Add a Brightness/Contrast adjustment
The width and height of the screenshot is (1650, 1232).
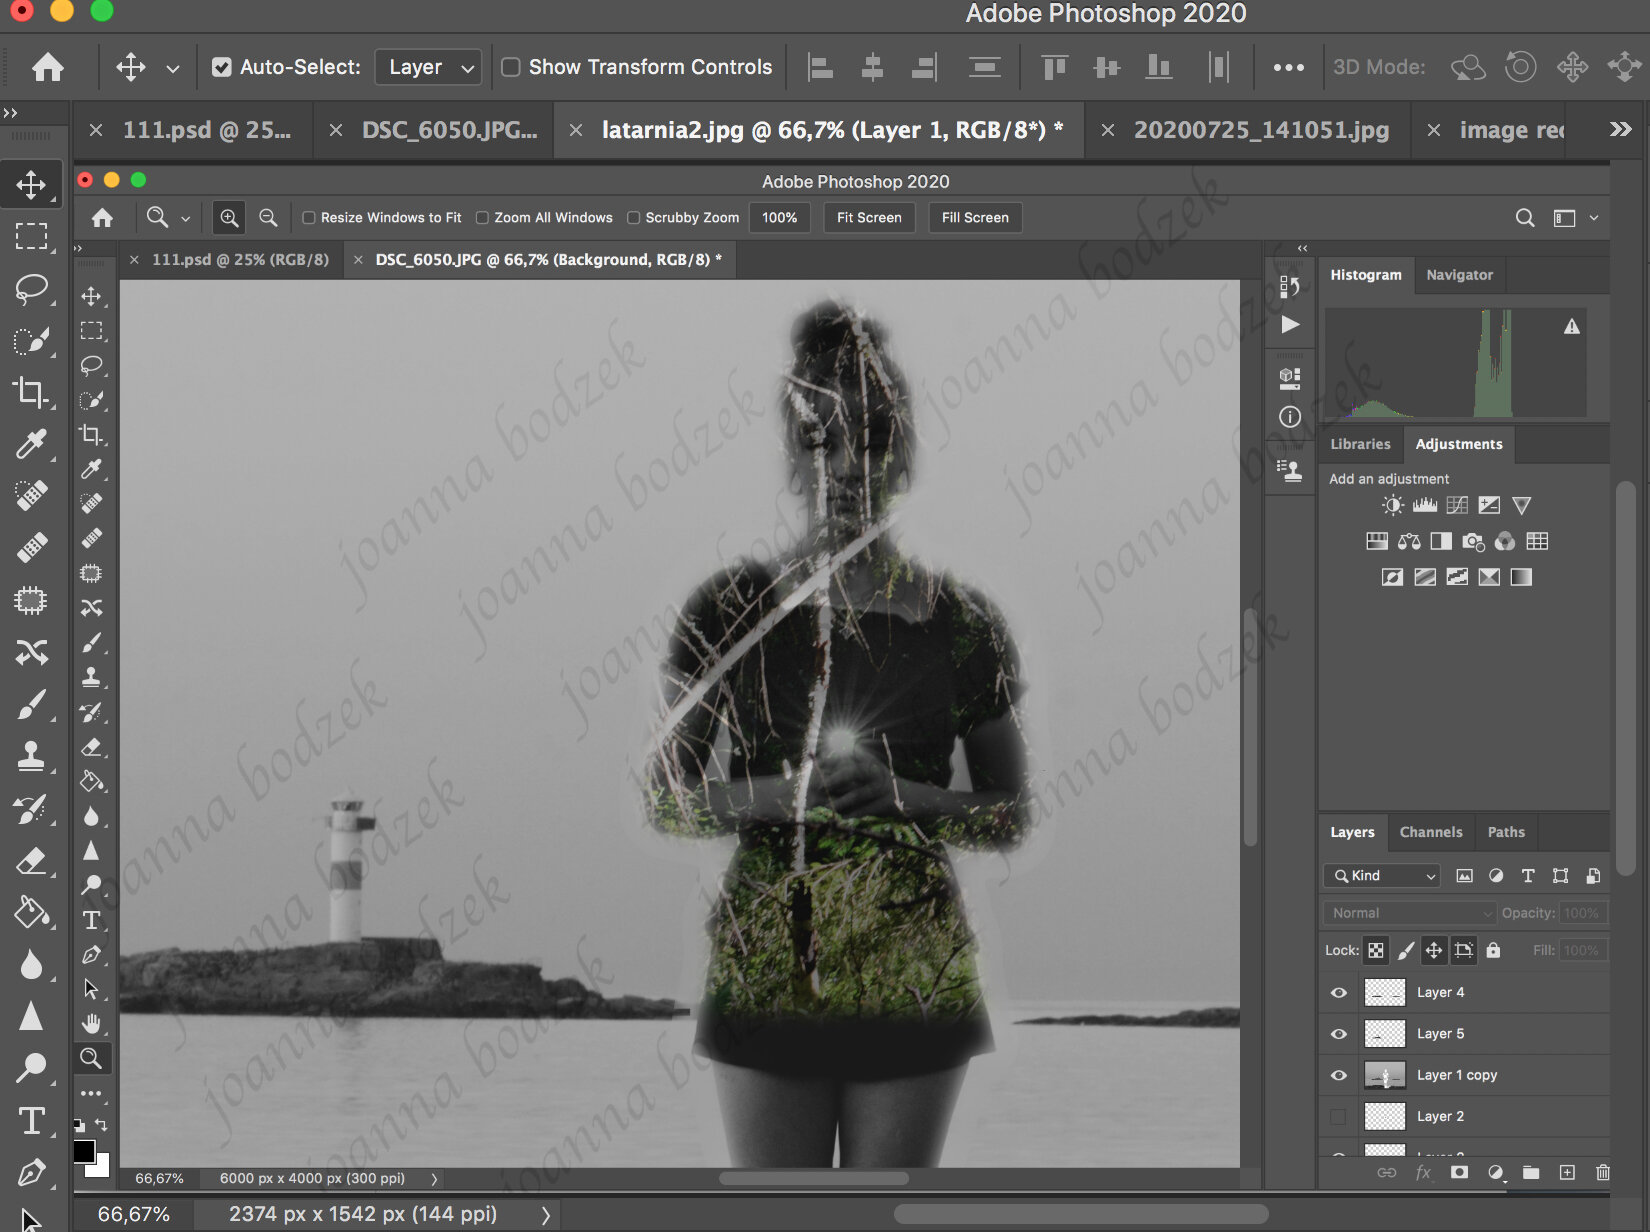pyautogui.click(x=1392, y=506)
